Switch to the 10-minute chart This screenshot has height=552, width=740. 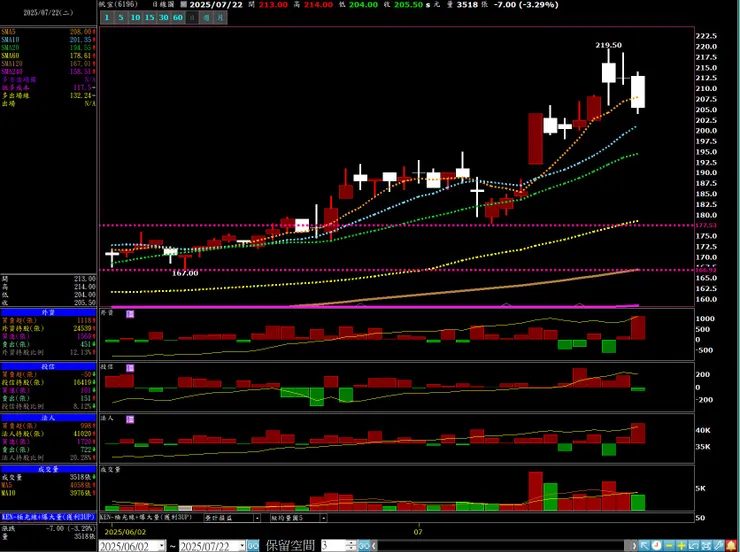click(x=135, y=17)
